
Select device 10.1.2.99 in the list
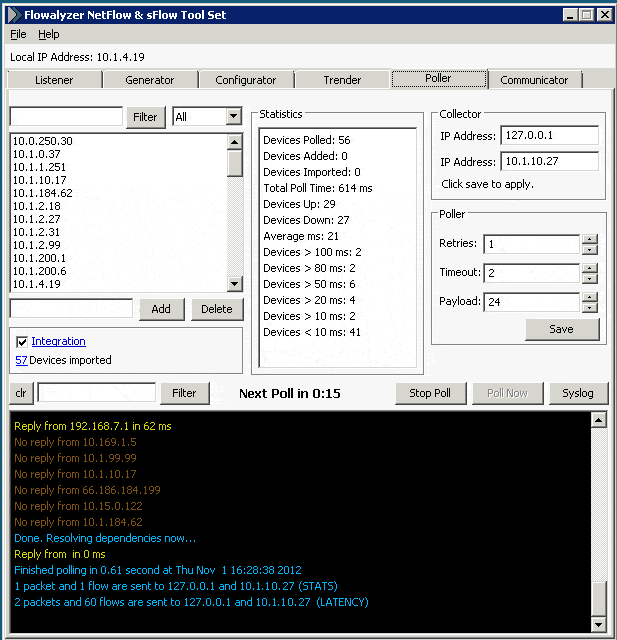[118, 245]
